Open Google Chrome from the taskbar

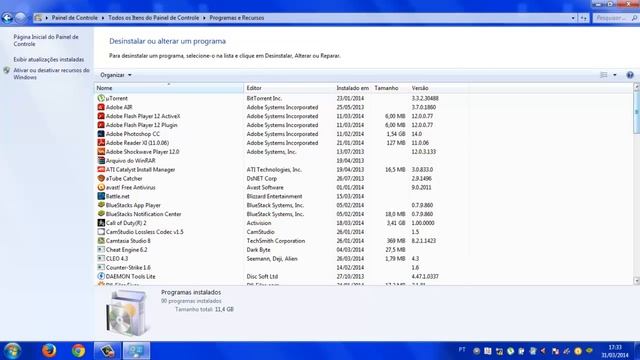(78, 351)
